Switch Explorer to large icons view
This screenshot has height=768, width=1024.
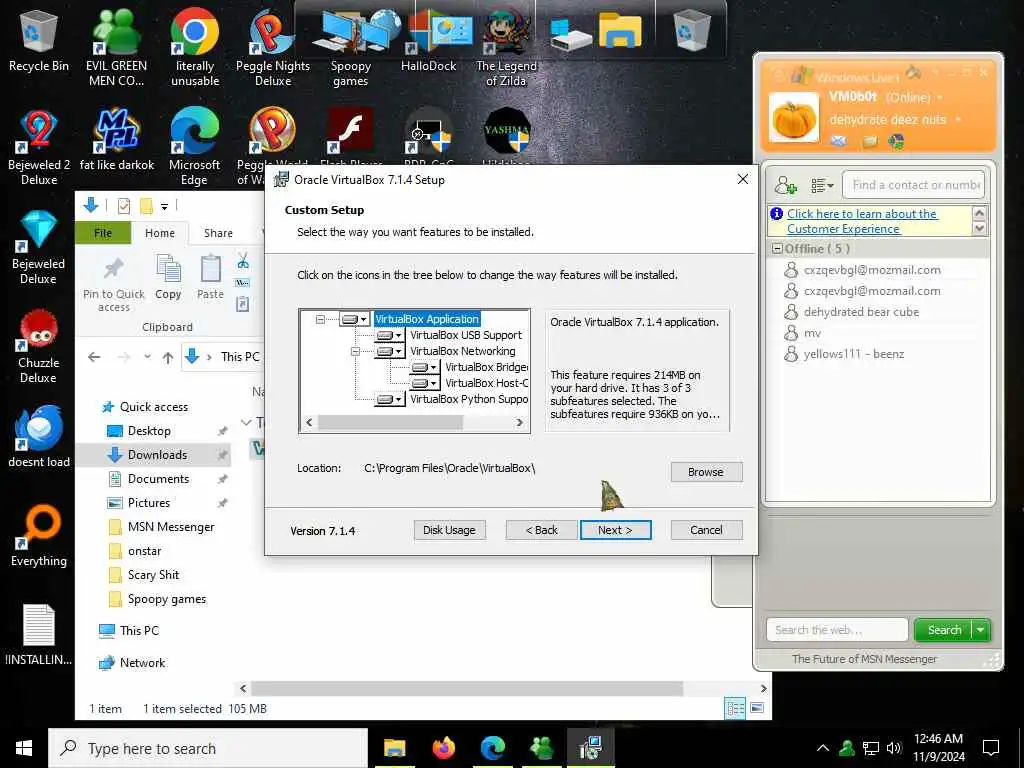[x=757, y=708]
